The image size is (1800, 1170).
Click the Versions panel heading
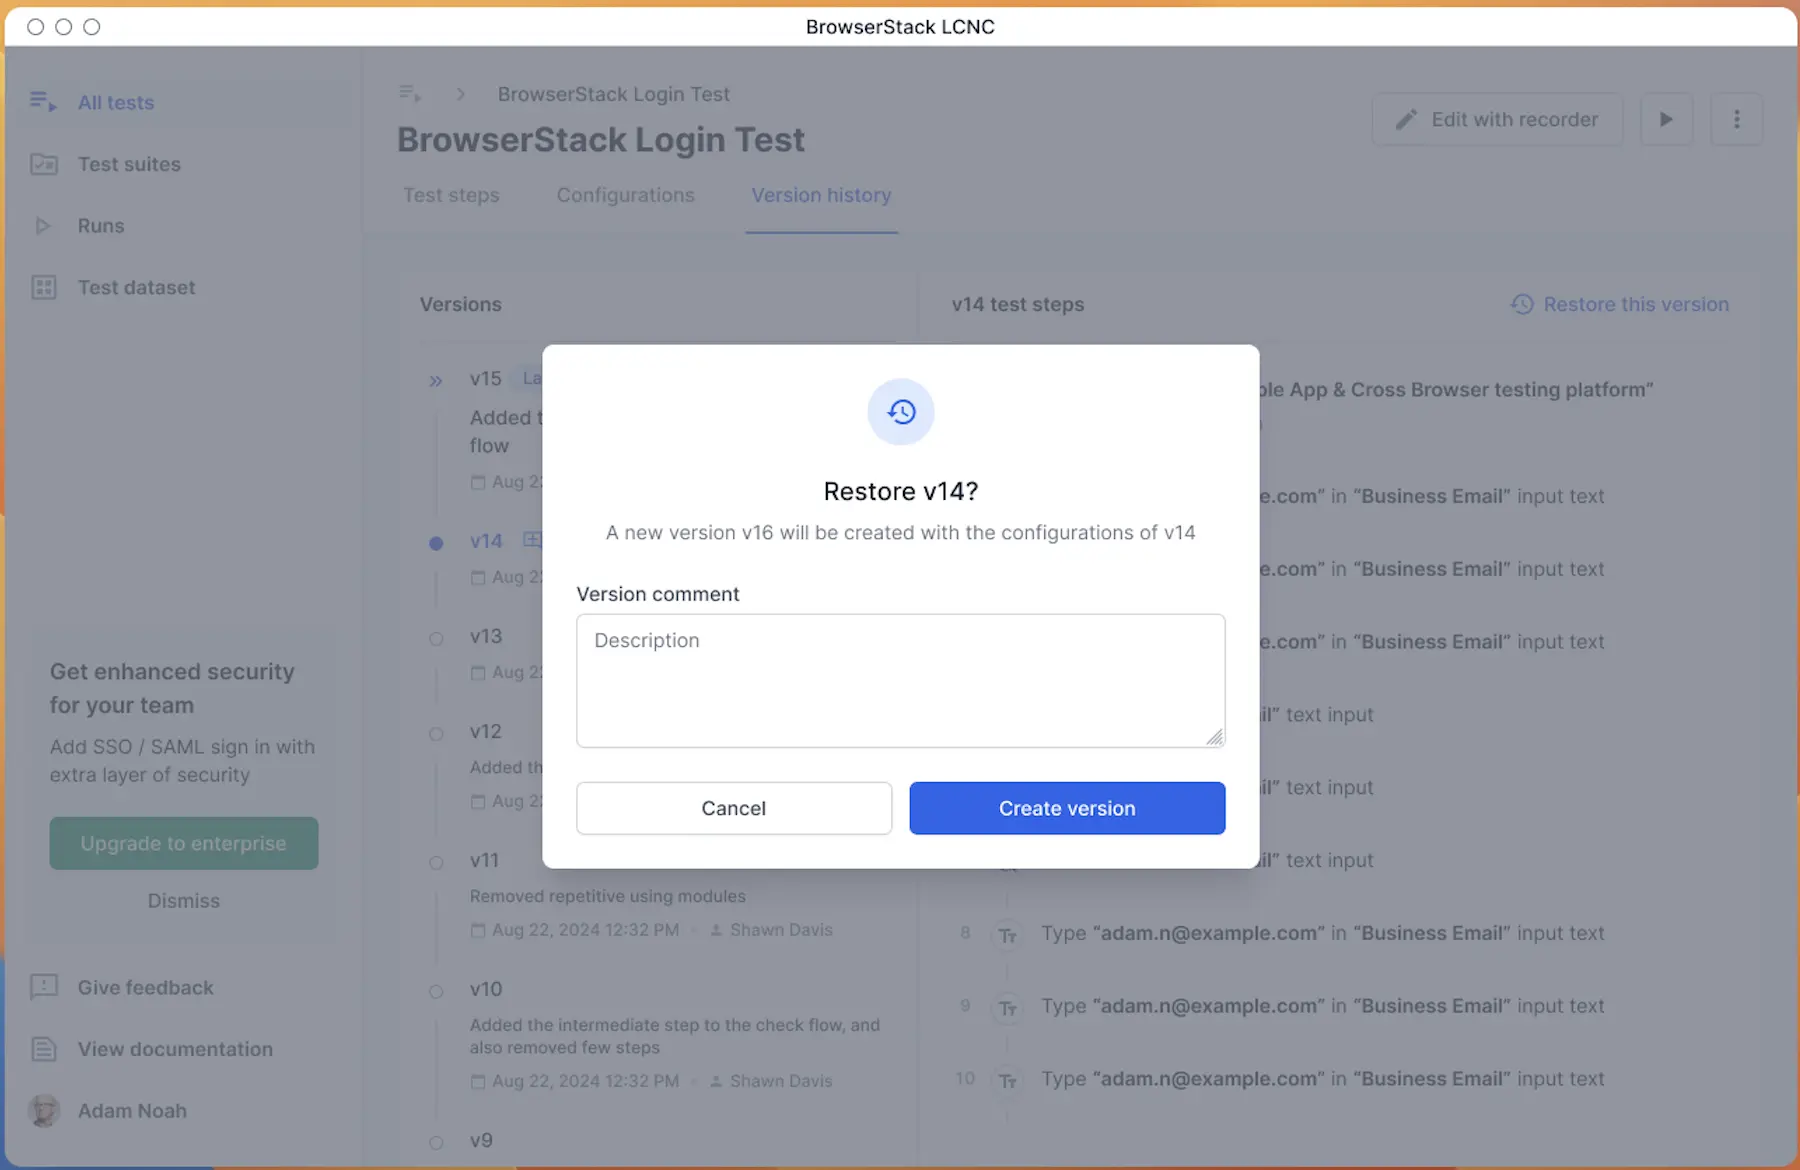pos(461,304)
